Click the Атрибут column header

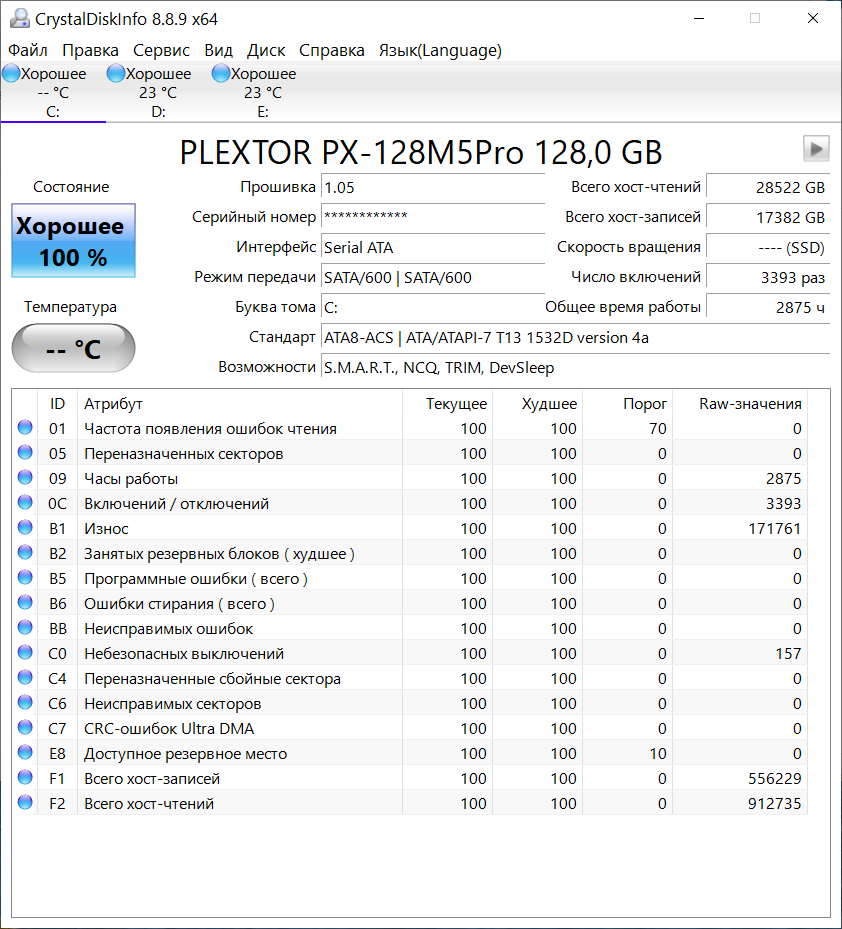tap(239, 403)
